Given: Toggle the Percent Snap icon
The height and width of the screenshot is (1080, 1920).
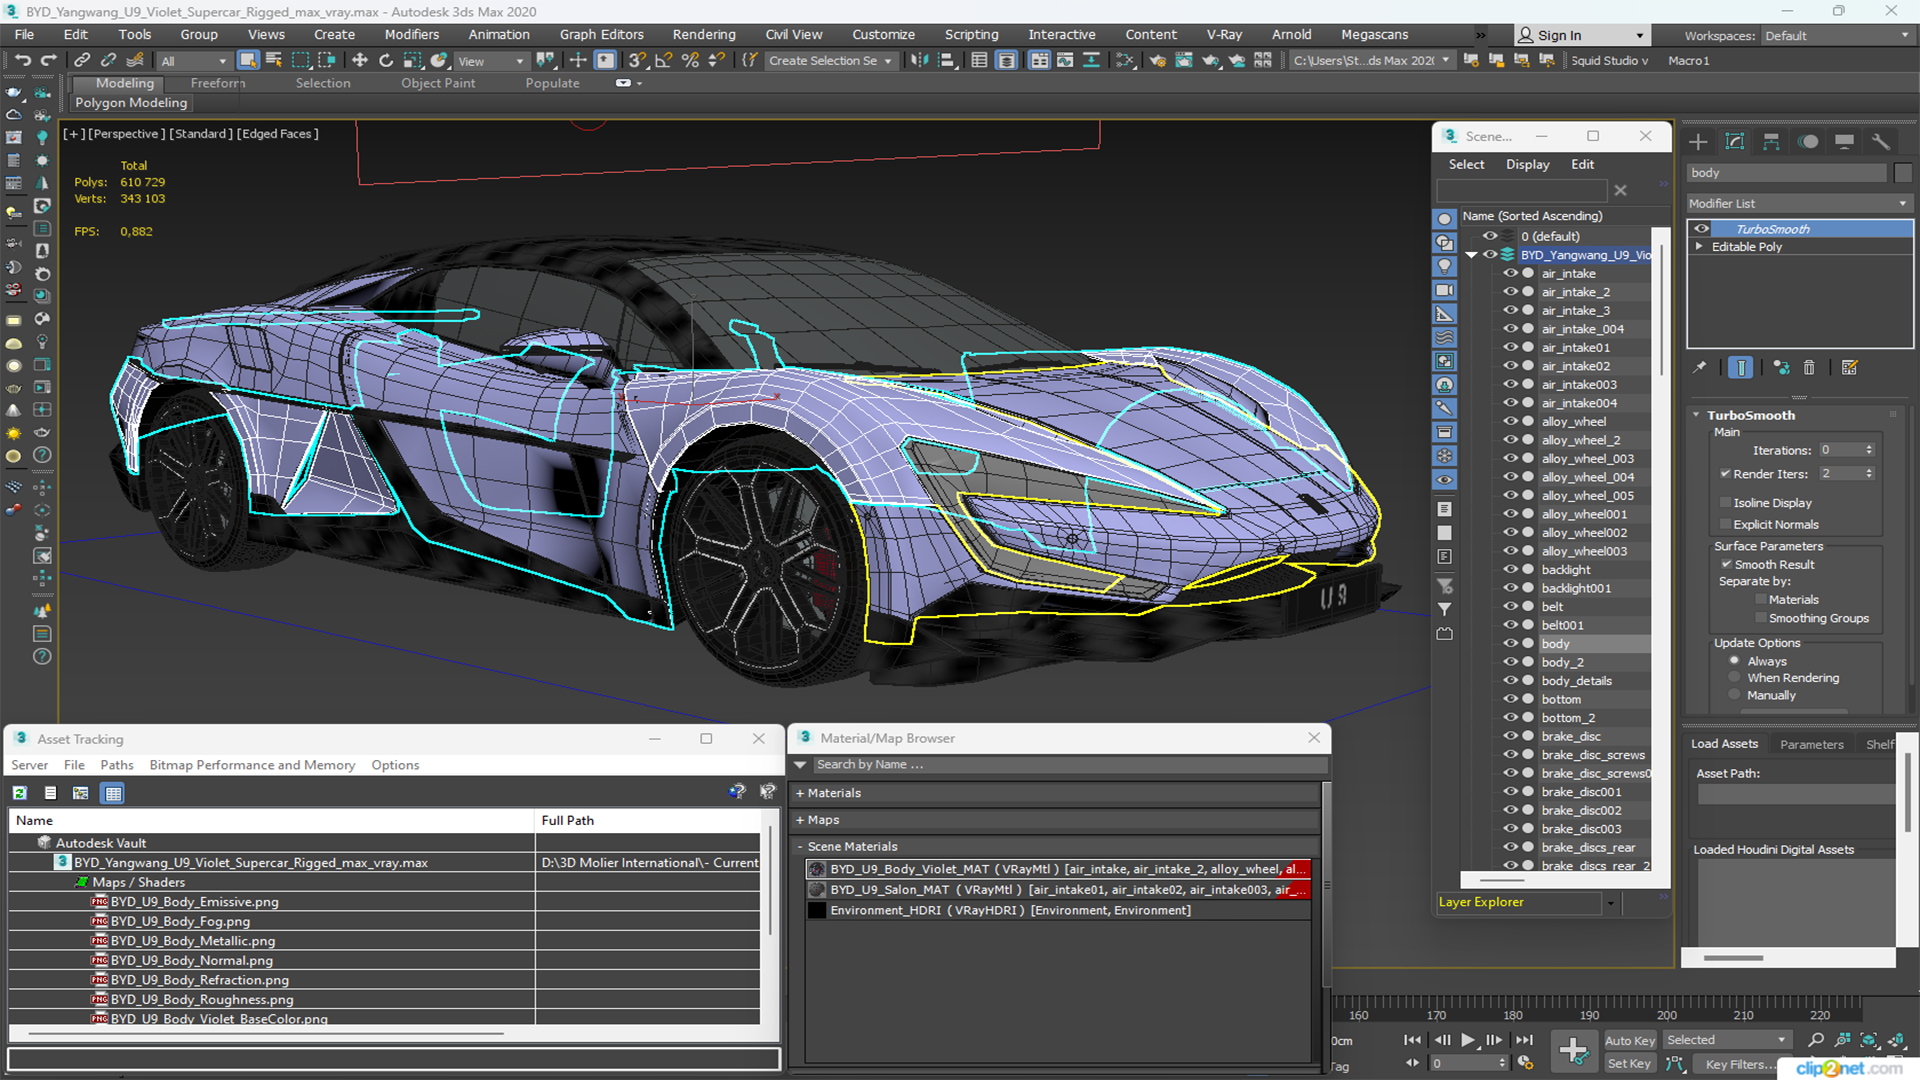Looking at the screenshot, I should (690, 60).
